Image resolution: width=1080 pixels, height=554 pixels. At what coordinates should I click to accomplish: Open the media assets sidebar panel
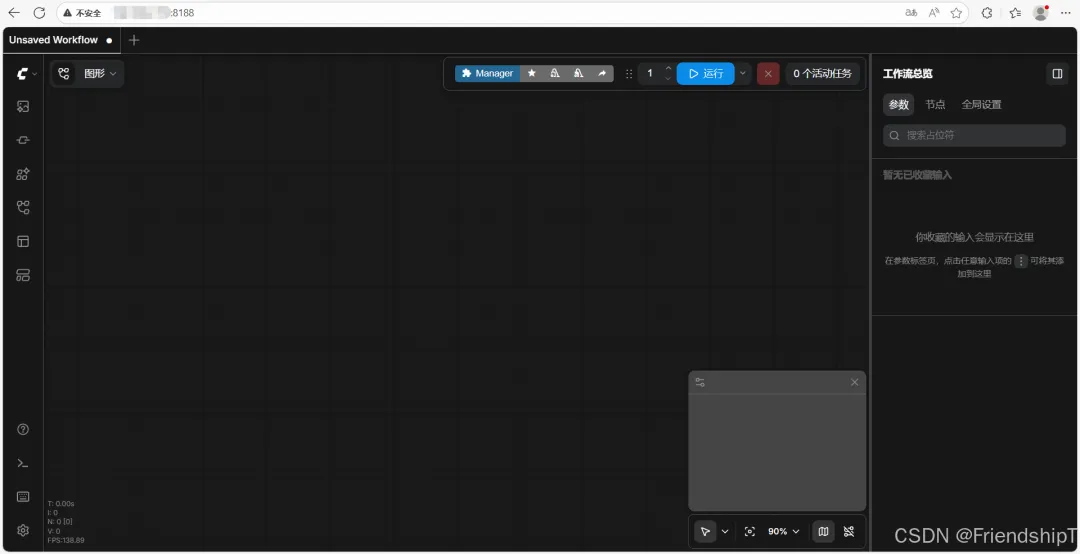coord(23,106)
